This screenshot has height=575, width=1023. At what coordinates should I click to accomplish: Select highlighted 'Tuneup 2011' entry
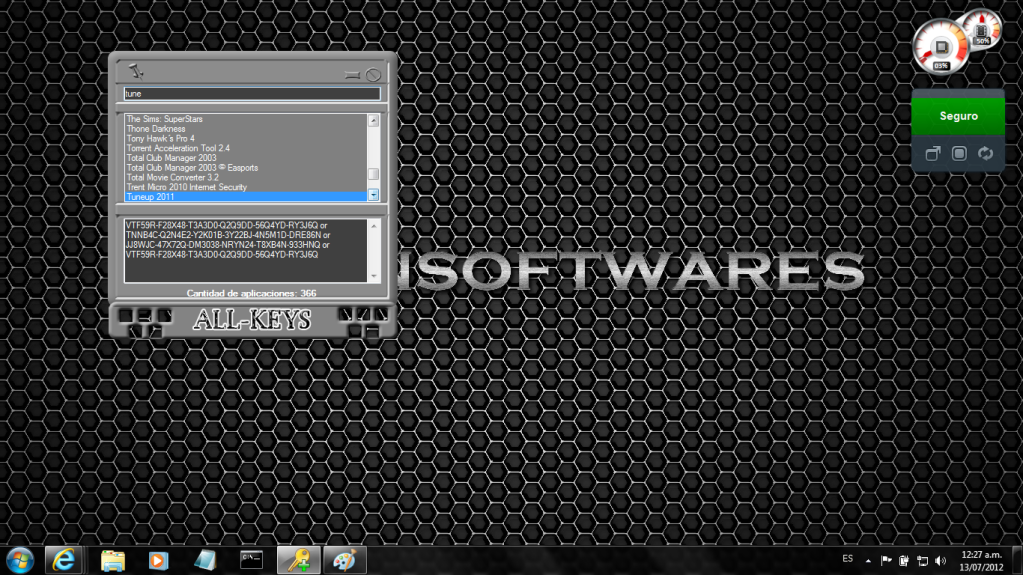click(246, 196)
